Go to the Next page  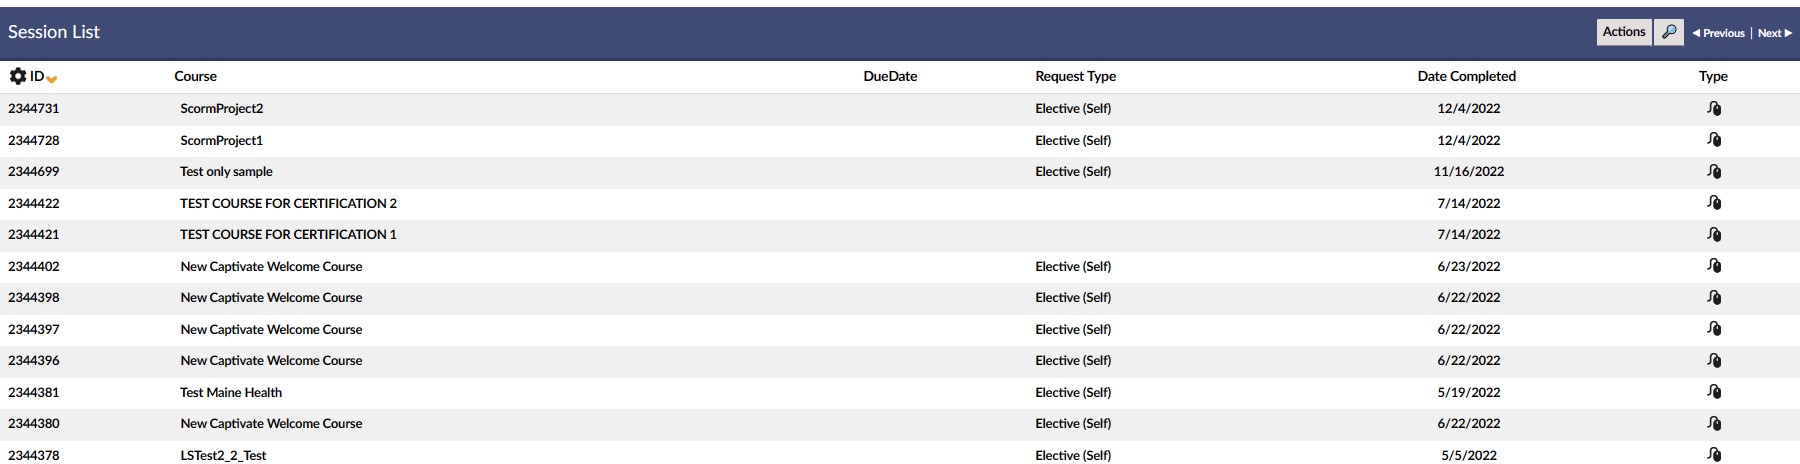[1774, 33]
